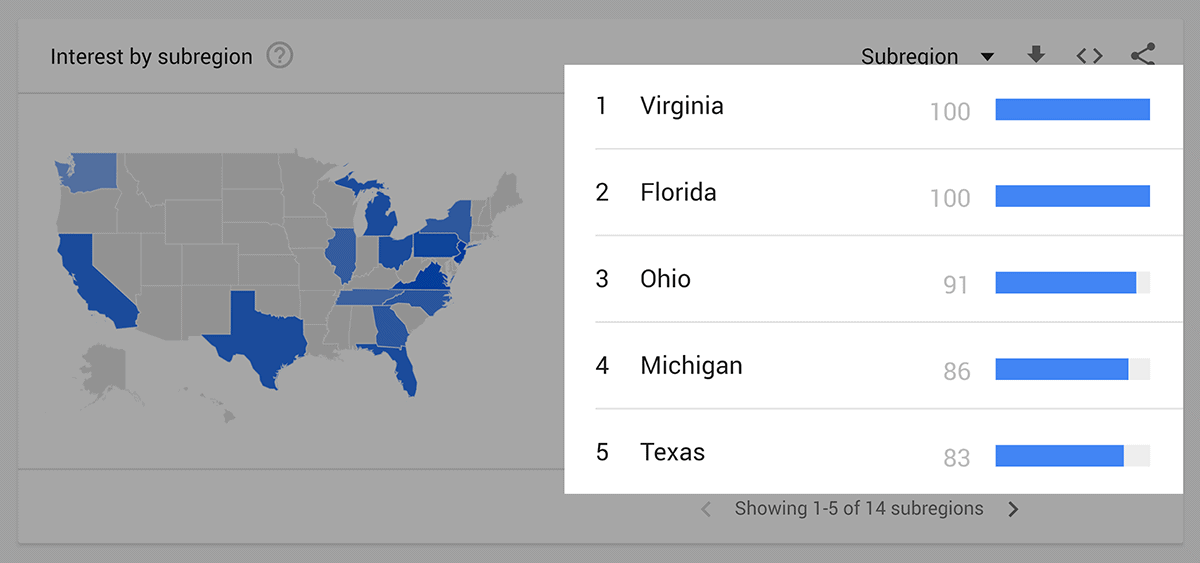
Task: Click Virginia's interest bar
Action: (1073, 109)
